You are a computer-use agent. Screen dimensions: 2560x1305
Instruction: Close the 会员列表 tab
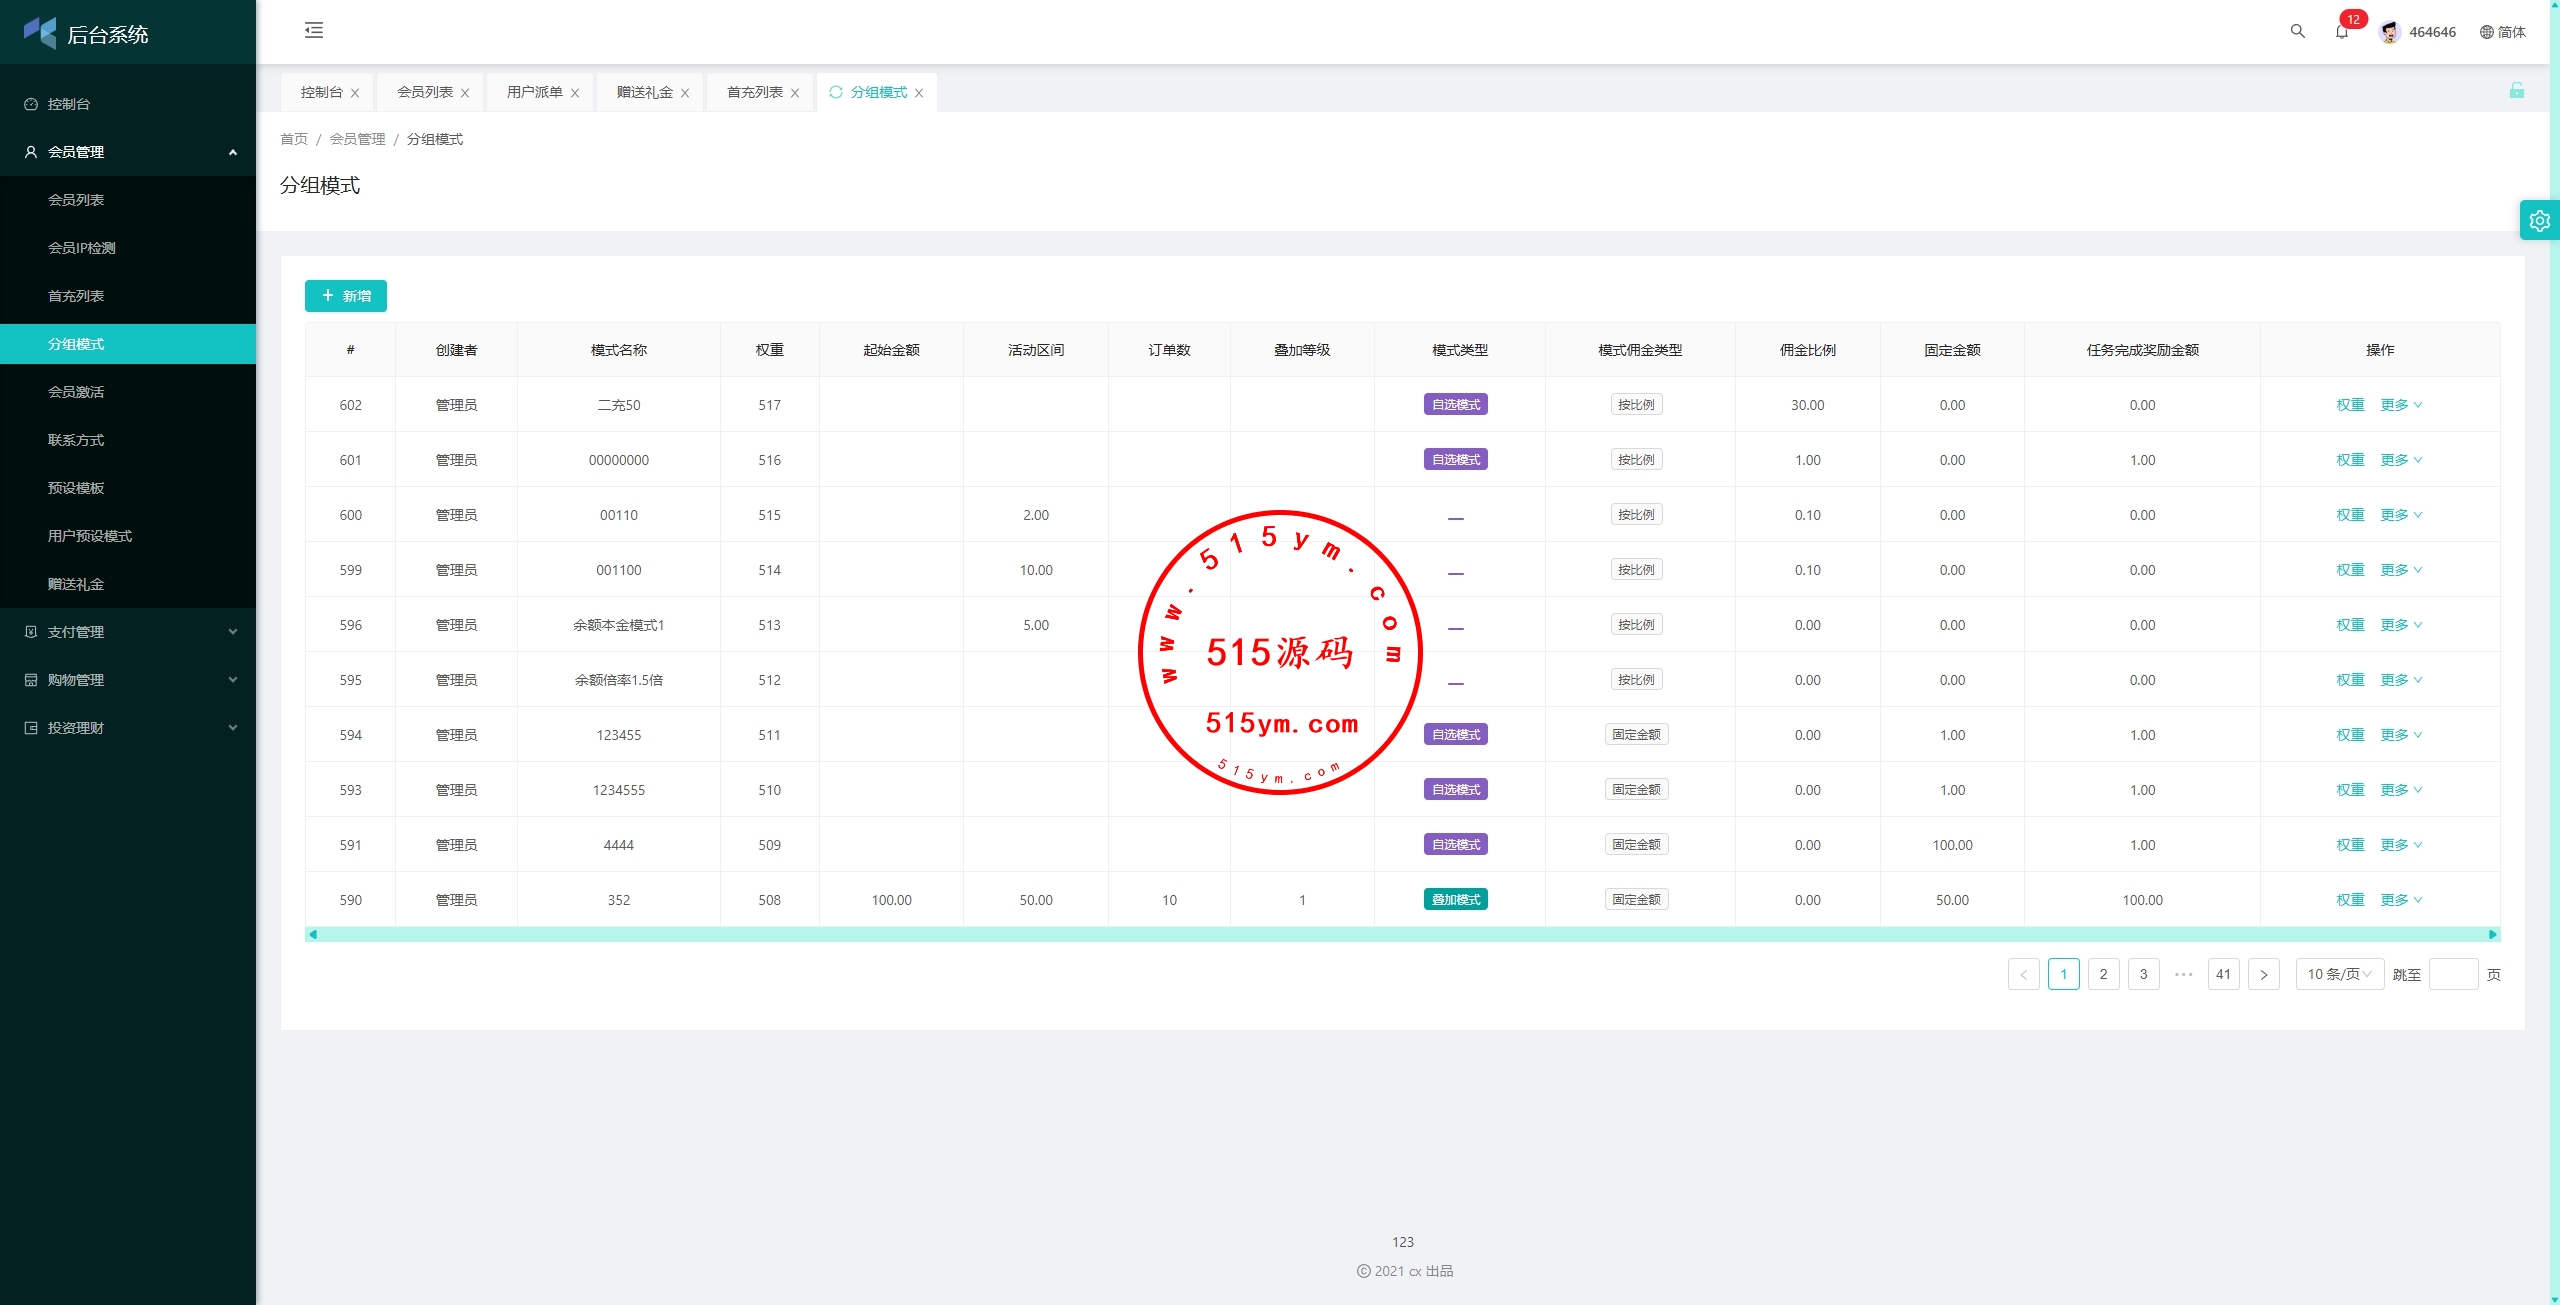(x=465, y=93)
